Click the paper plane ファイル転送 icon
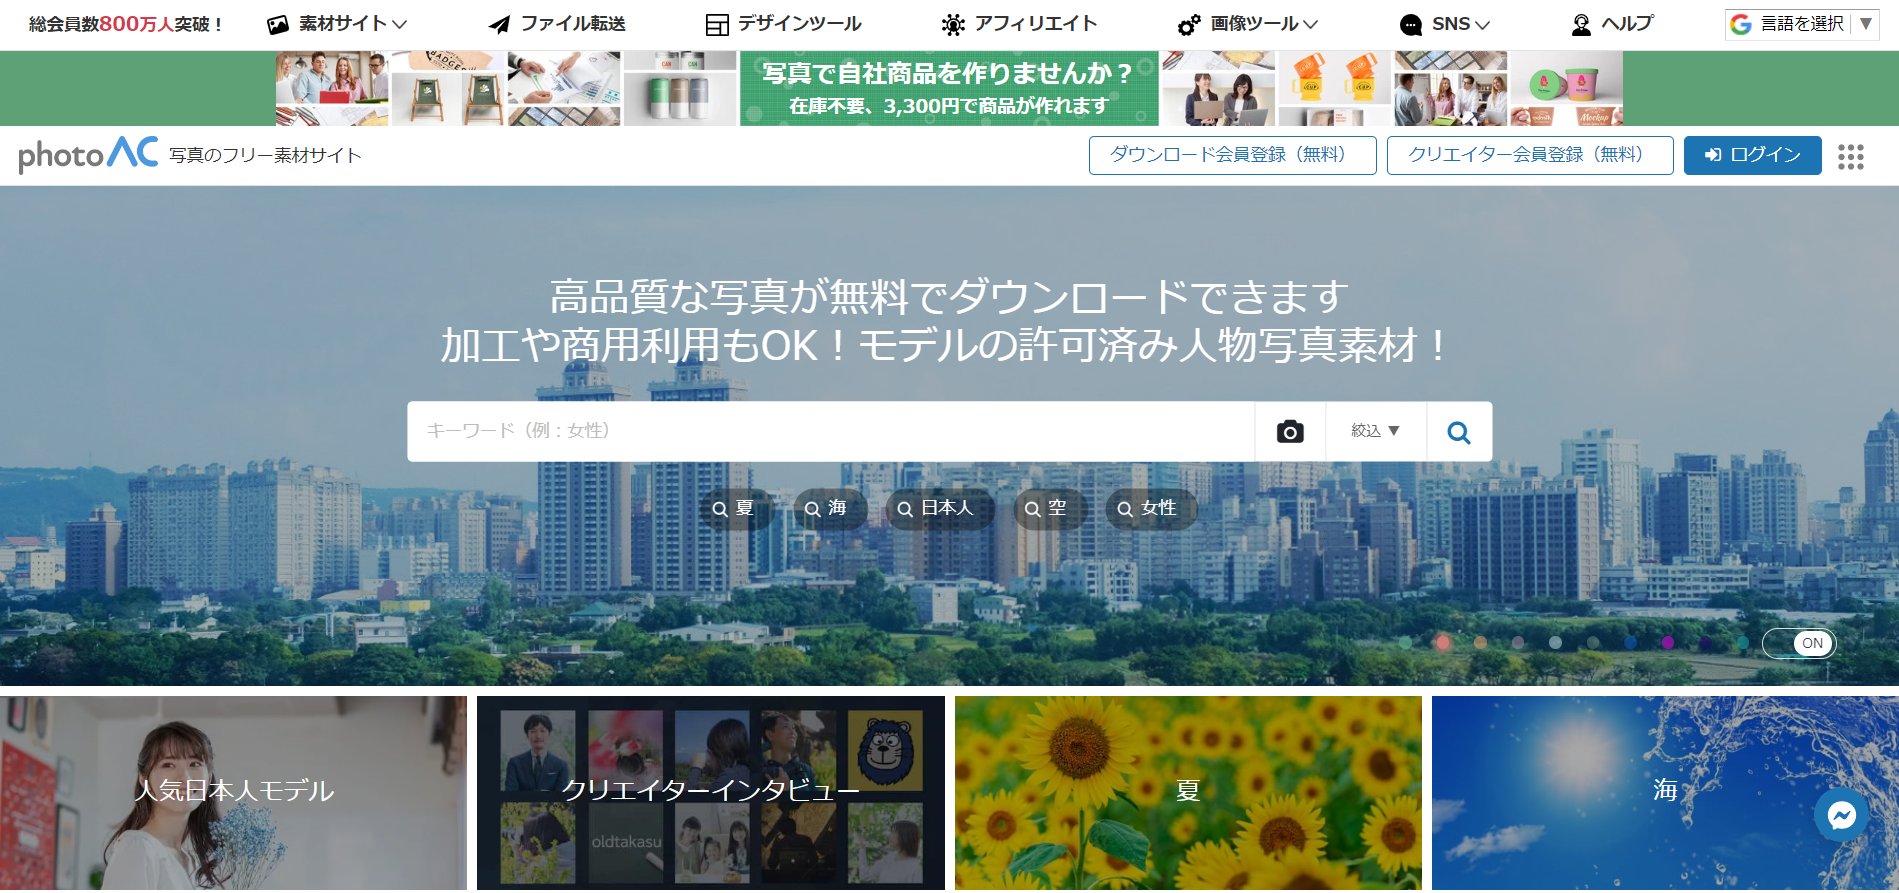1899x893 pixels. click(499, 25)
